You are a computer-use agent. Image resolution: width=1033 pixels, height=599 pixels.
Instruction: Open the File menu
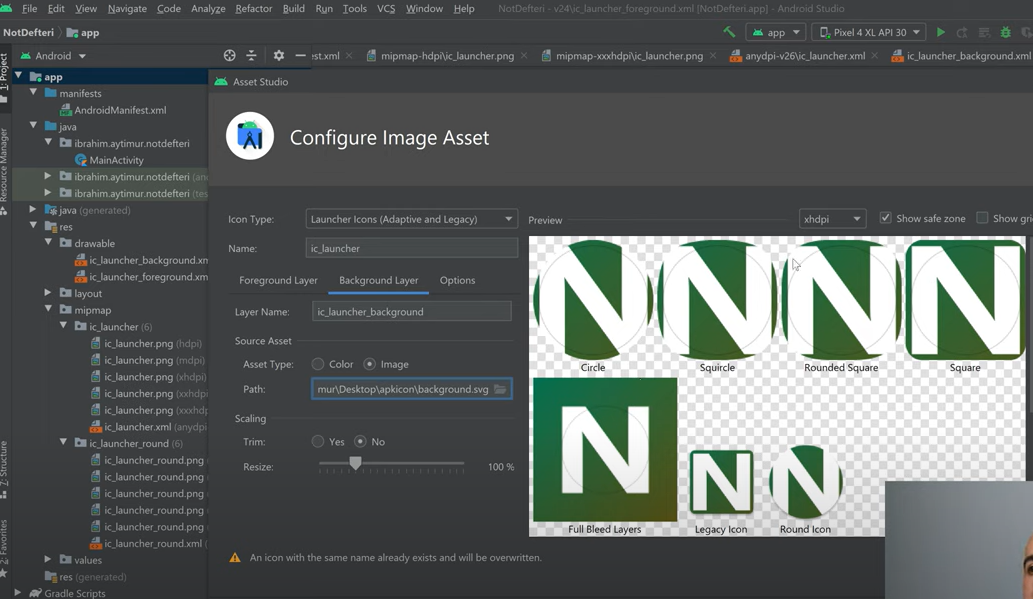[x=30, y=9]
